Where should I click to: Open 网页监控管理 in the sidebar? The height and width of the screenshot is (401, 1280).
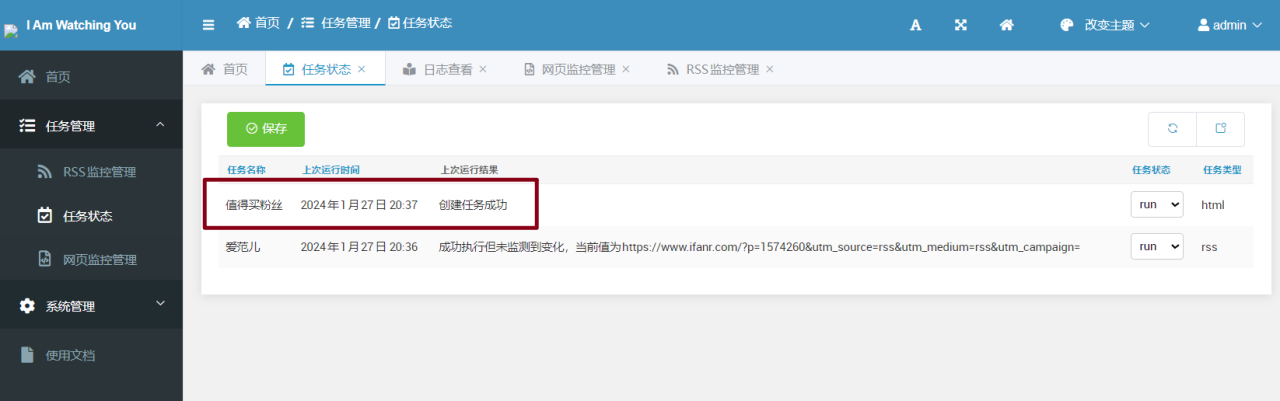(91, 260)
